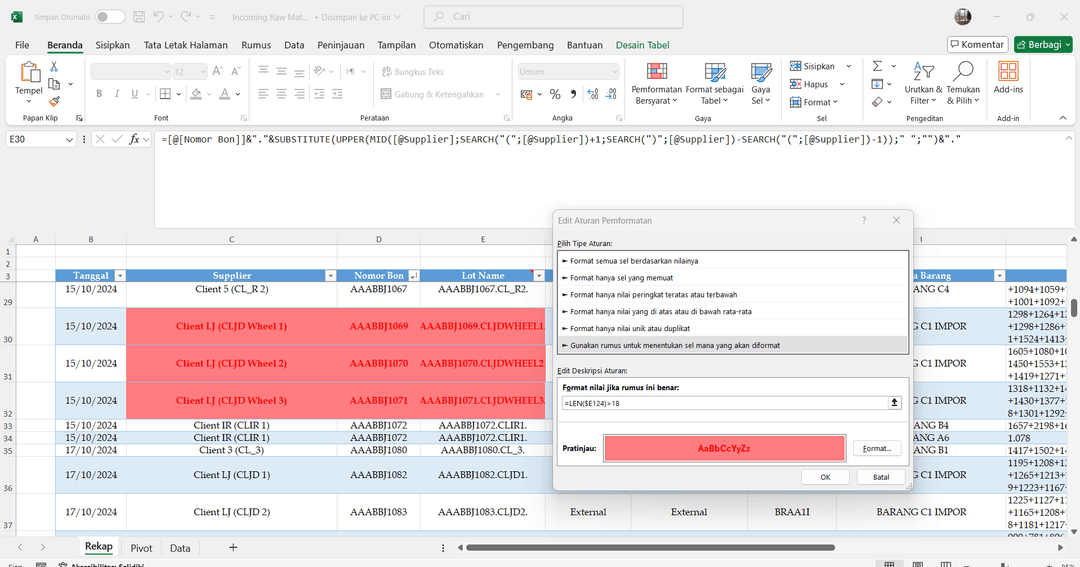This screenshot has width=1080, height=567.
Task: Click the Add-ins icon in ribbon
Action: (1008, 70)
